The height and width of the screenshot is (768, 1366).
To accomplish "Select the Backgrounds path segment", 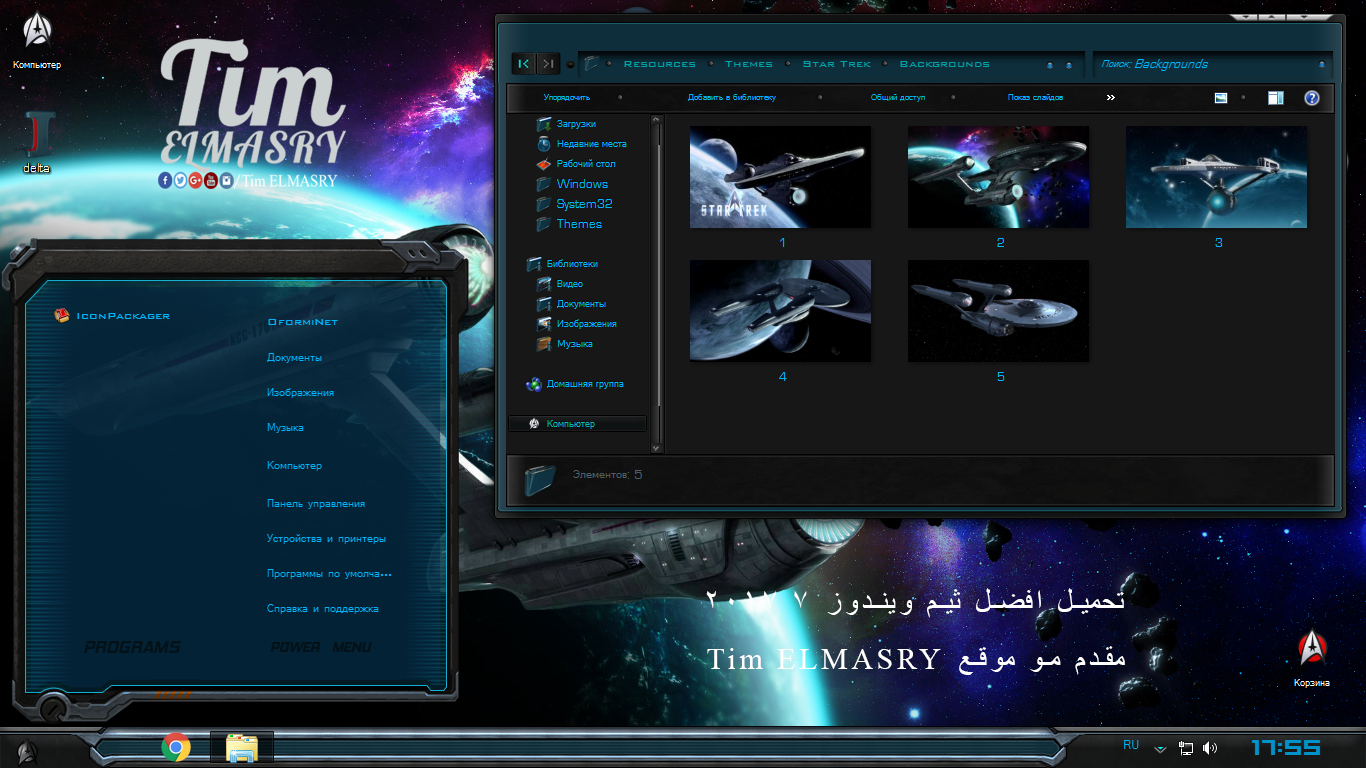I will click(945, 64).
